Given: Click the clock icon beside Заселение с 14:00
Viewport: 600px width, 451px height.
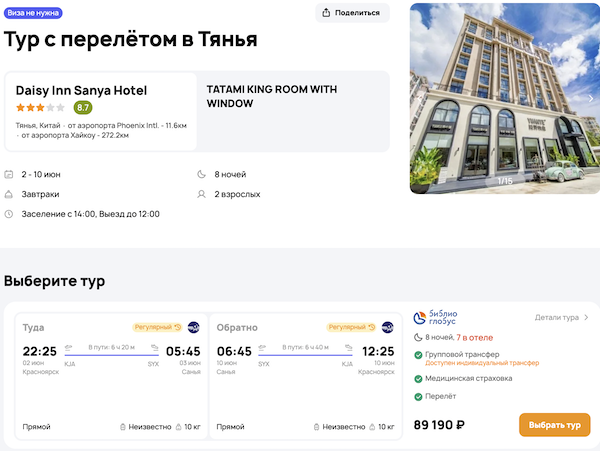Looking at the screenshot, I should pyautogui.click(x=9, y=213).
